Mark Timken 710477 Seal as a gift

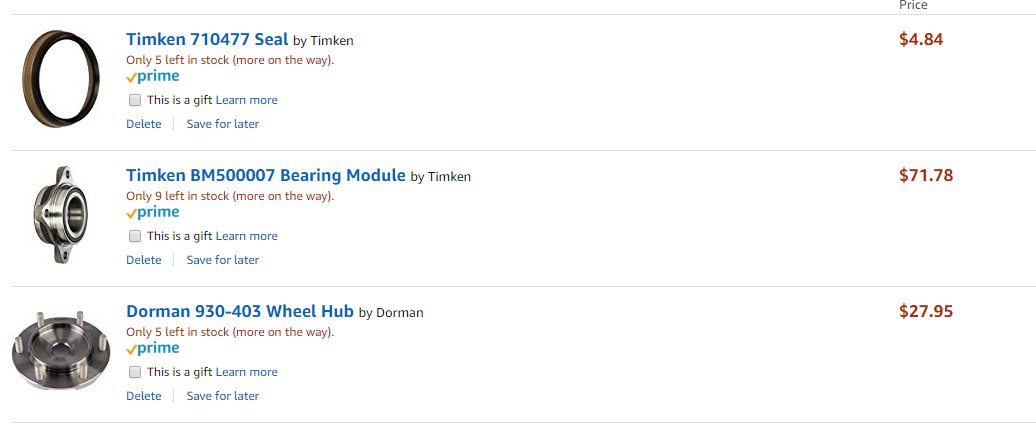click(135, 100)
